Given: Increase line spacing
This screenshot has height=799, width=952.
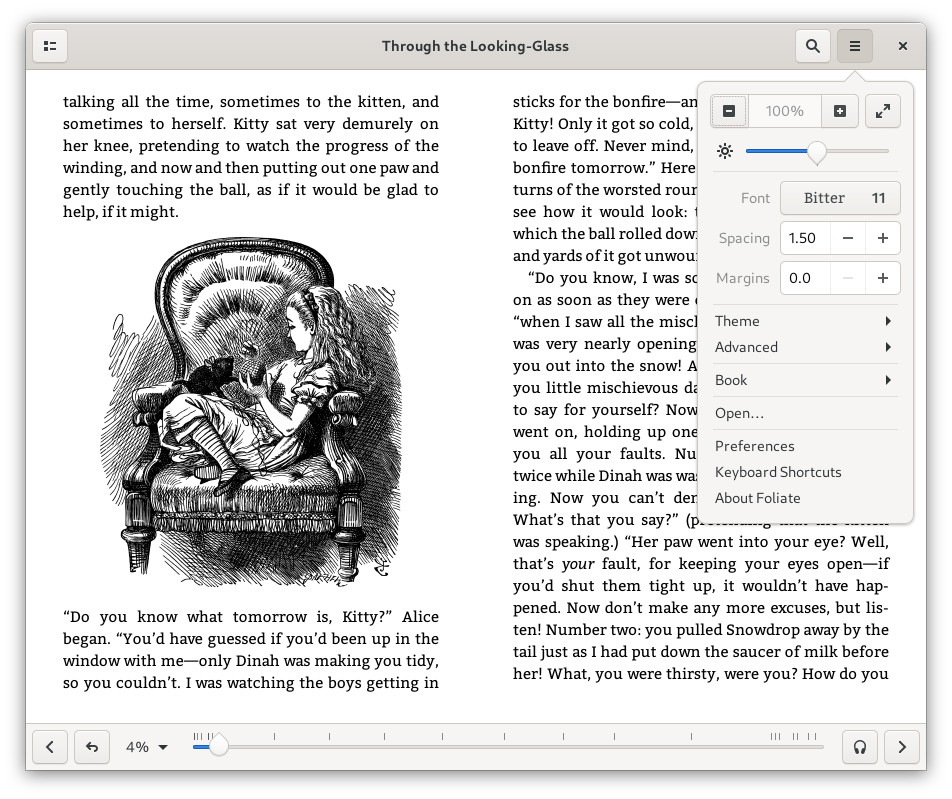Looking at the screenshot, I should tap(883, 238).
